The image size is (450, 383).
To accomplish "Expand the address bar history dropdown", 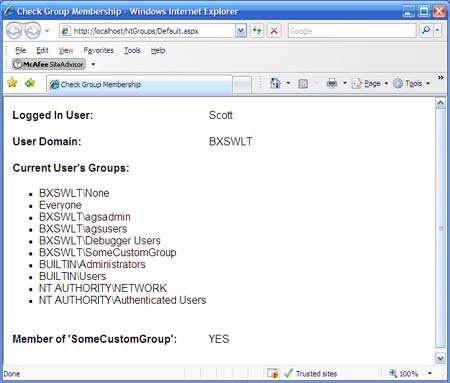I will [x=241, y=31].
